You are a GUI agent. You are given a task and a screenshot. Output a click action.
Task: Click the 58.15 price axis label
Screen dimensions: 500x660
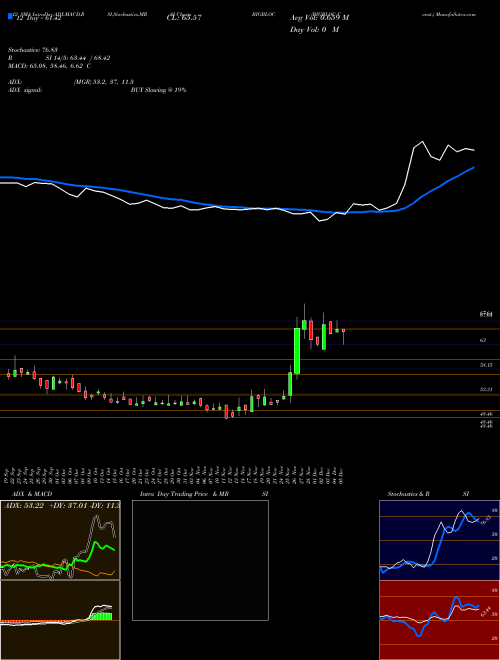(486, 365)
